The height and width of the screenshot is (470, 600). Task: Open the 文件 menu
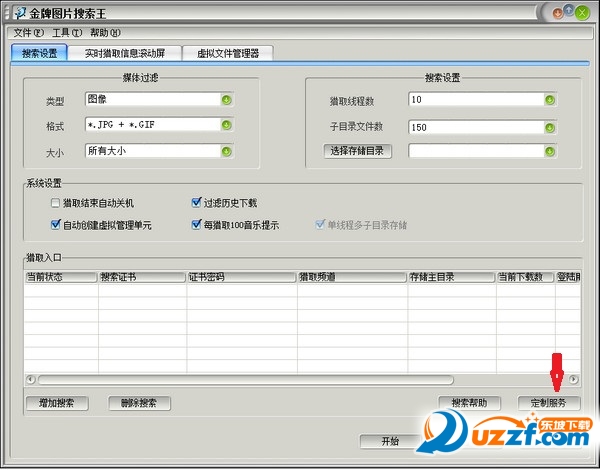point(28,33)
